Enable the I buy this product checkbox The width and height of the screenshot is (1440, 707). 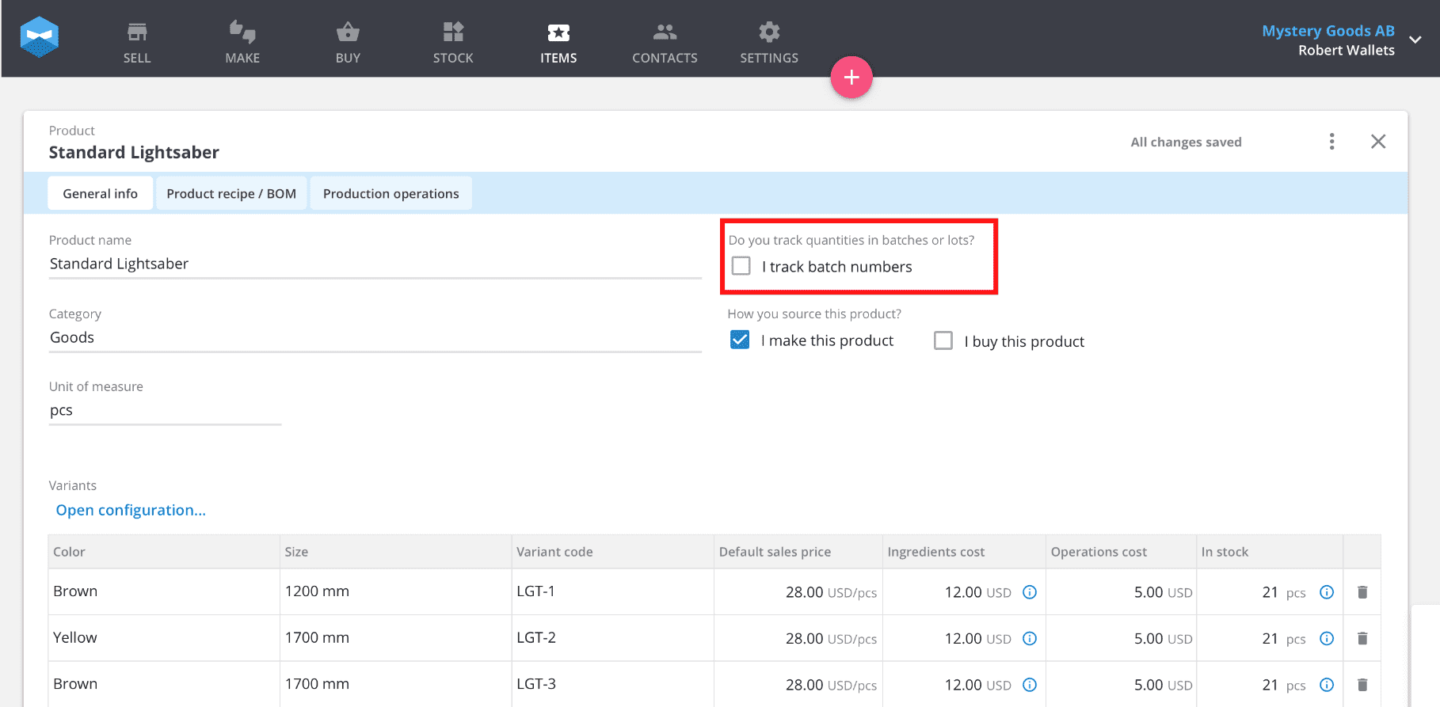coord(943,340)
